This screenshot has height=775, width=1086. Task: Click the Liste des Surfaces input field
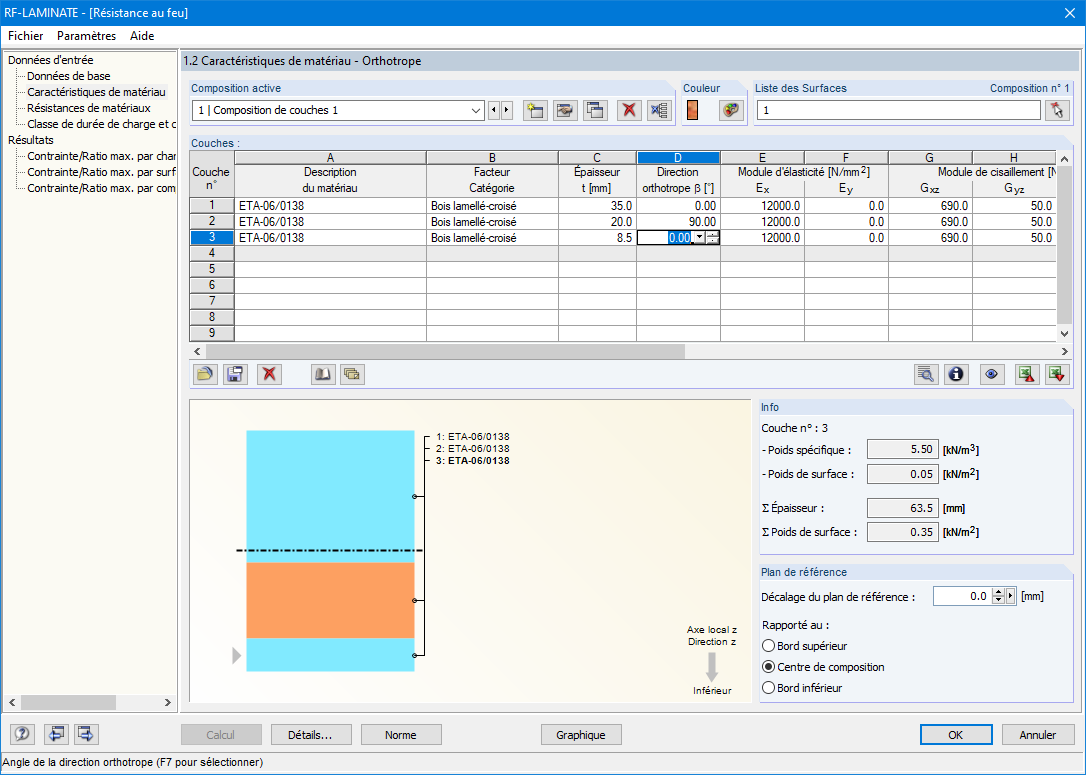pos(898,110)
